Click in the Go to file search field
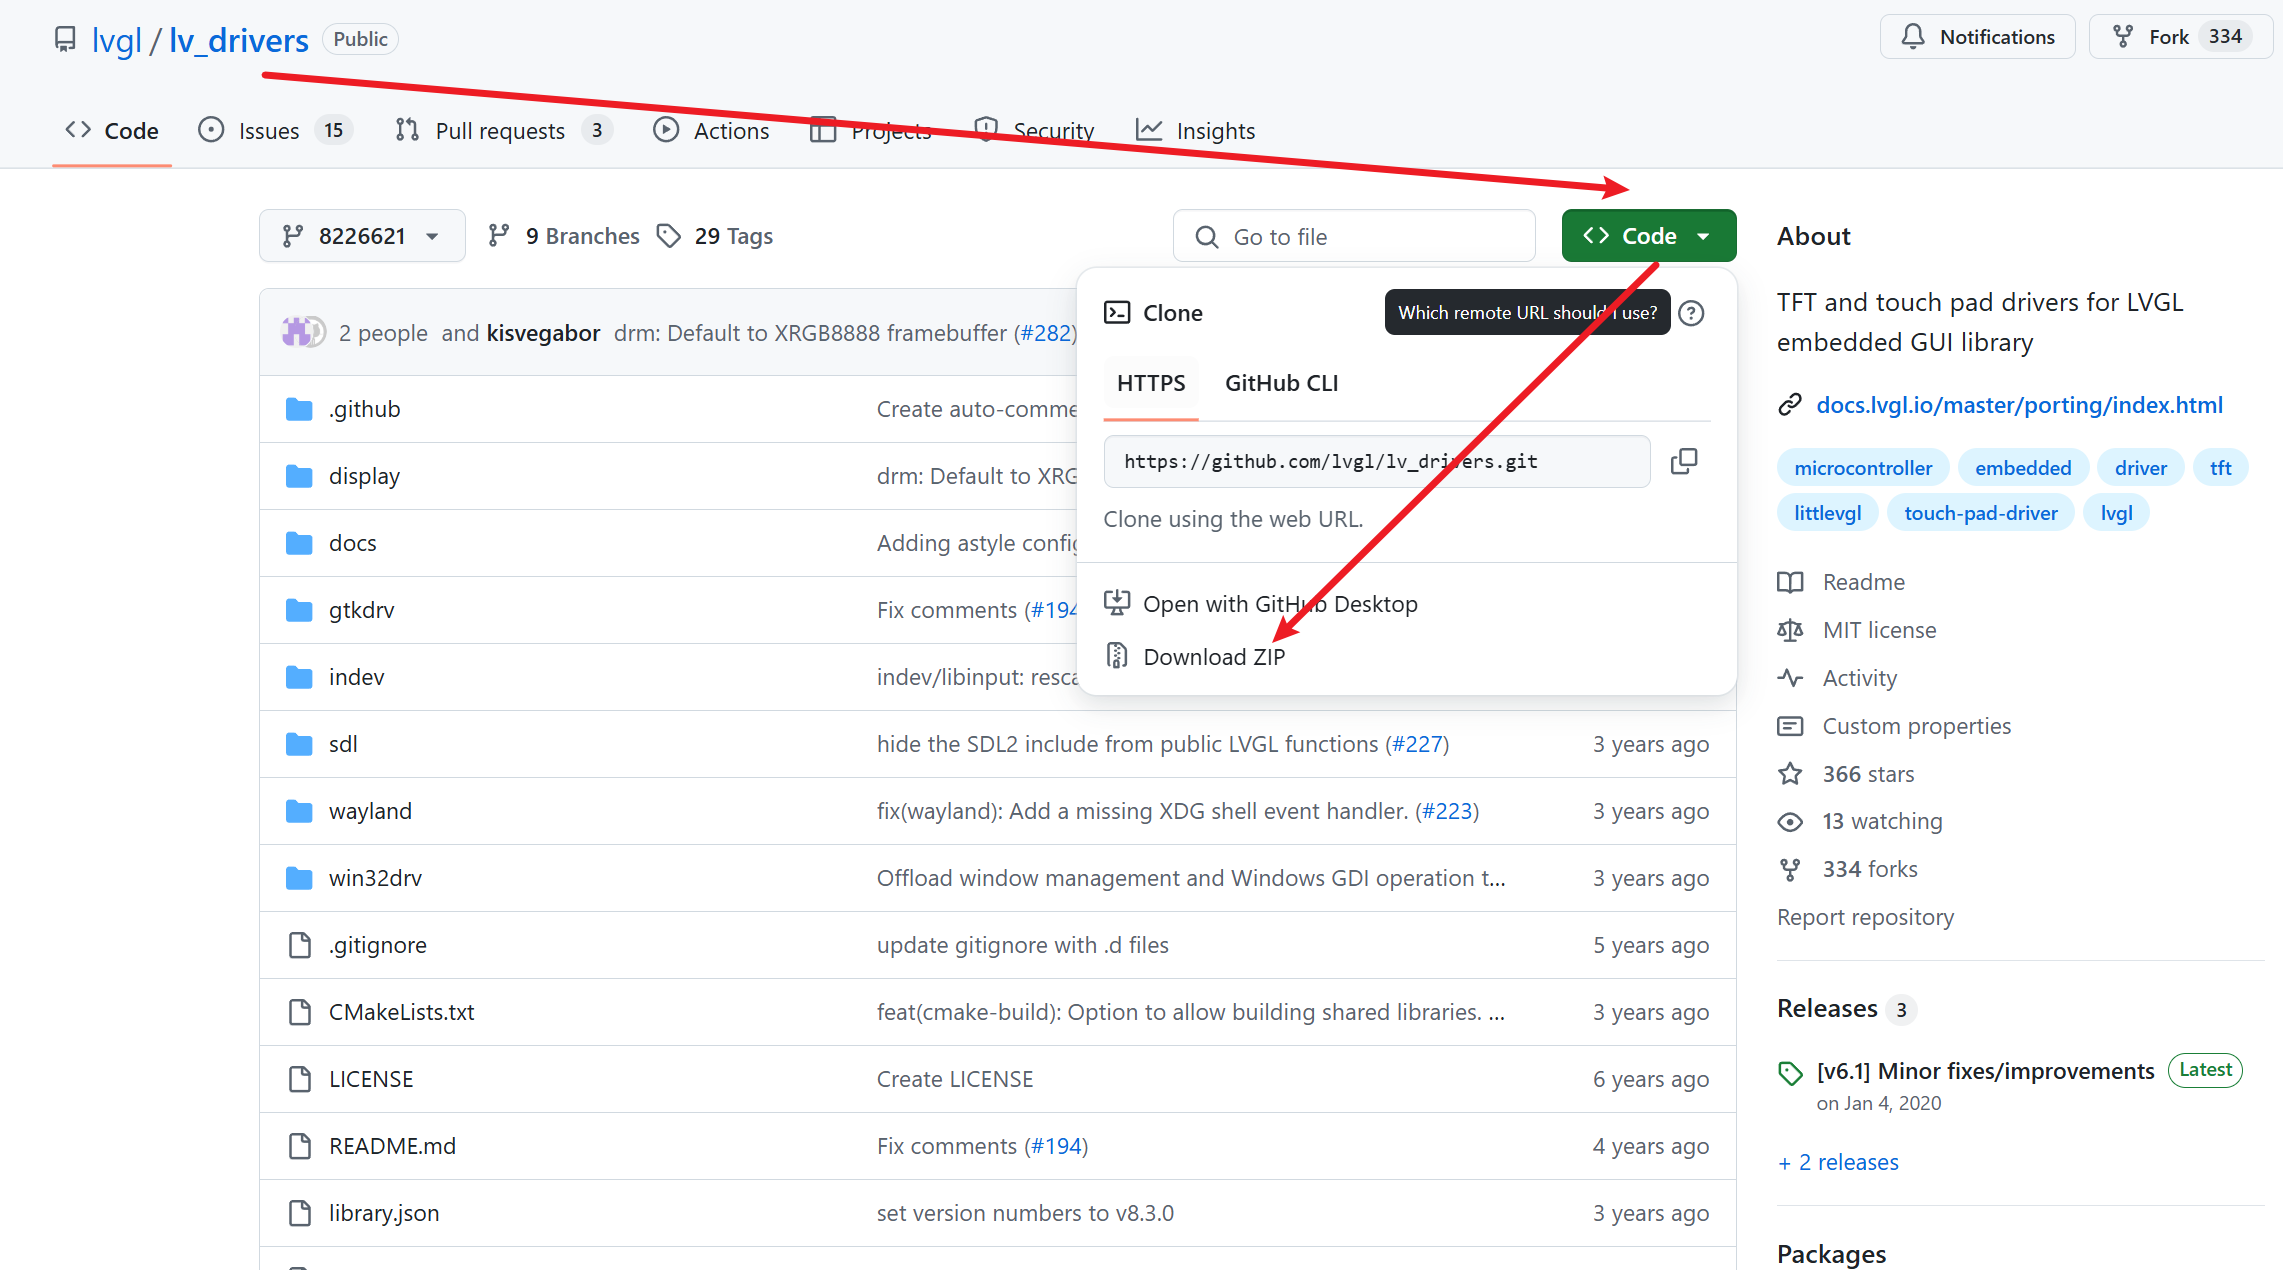Image resolution: width=2283 pixels, height=1270 pixels. point(1354,237)
